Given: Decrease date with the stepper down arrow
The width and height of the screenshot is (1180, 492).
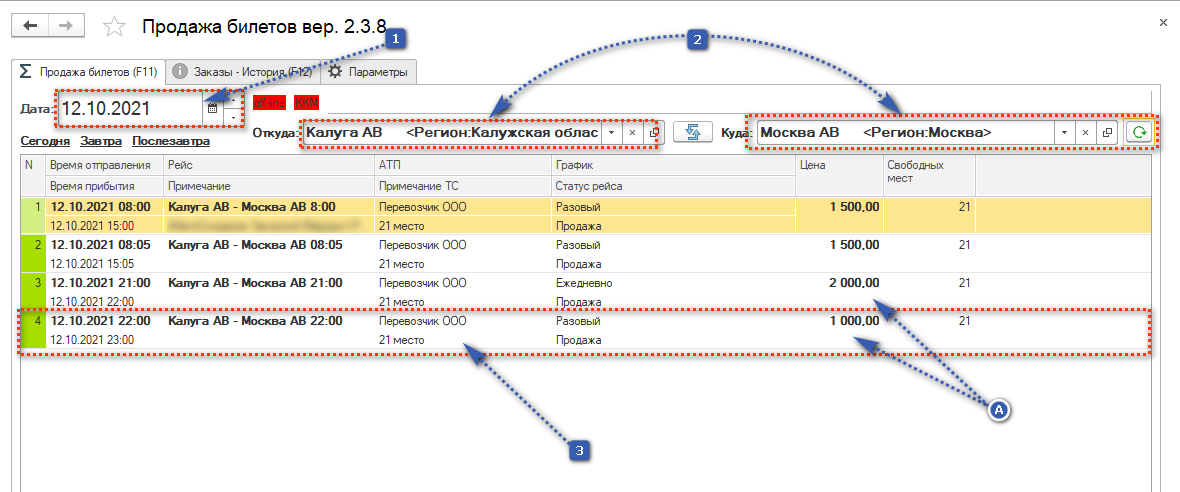Looking at the screenshot, I should [x=234, y=117].
